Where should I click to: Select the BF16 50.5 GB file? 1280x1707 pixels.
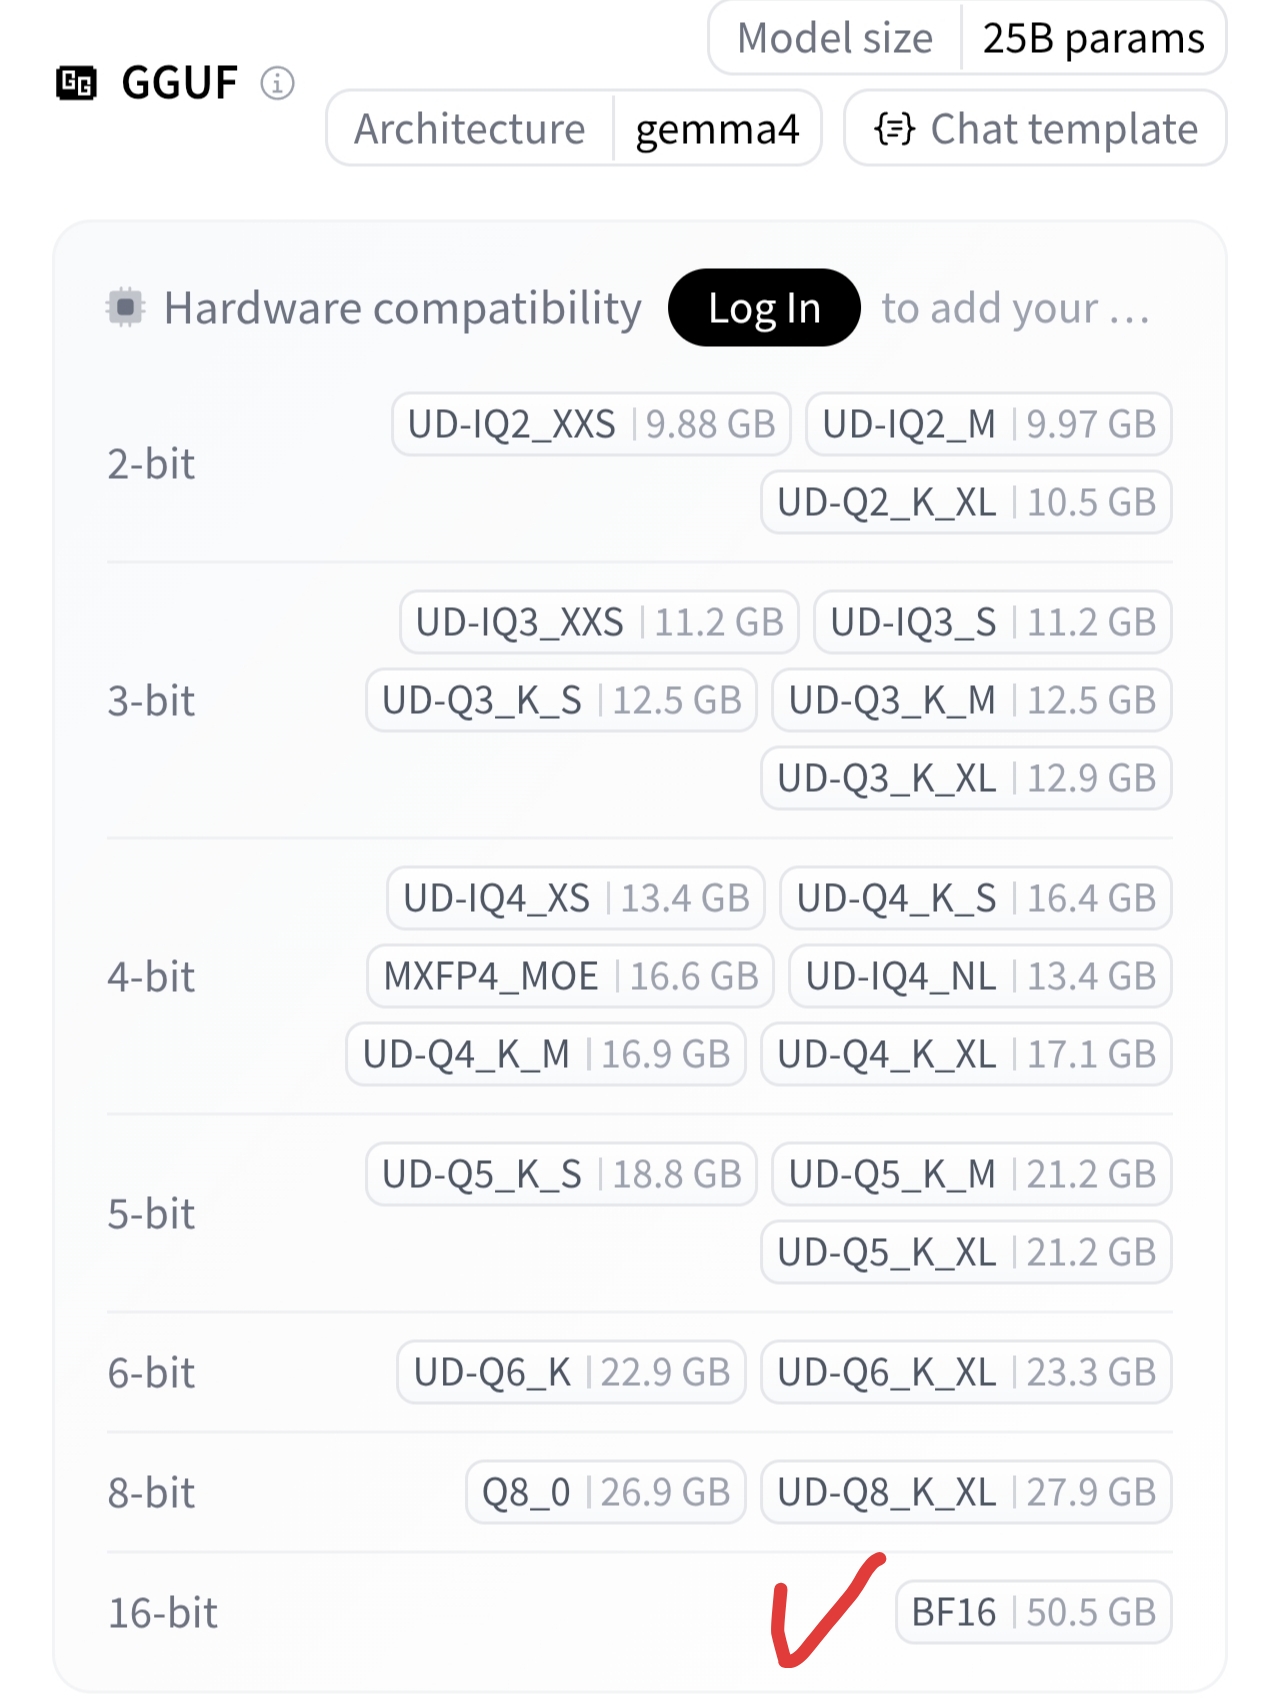pyautogui.click(x=1034, y=1612)
